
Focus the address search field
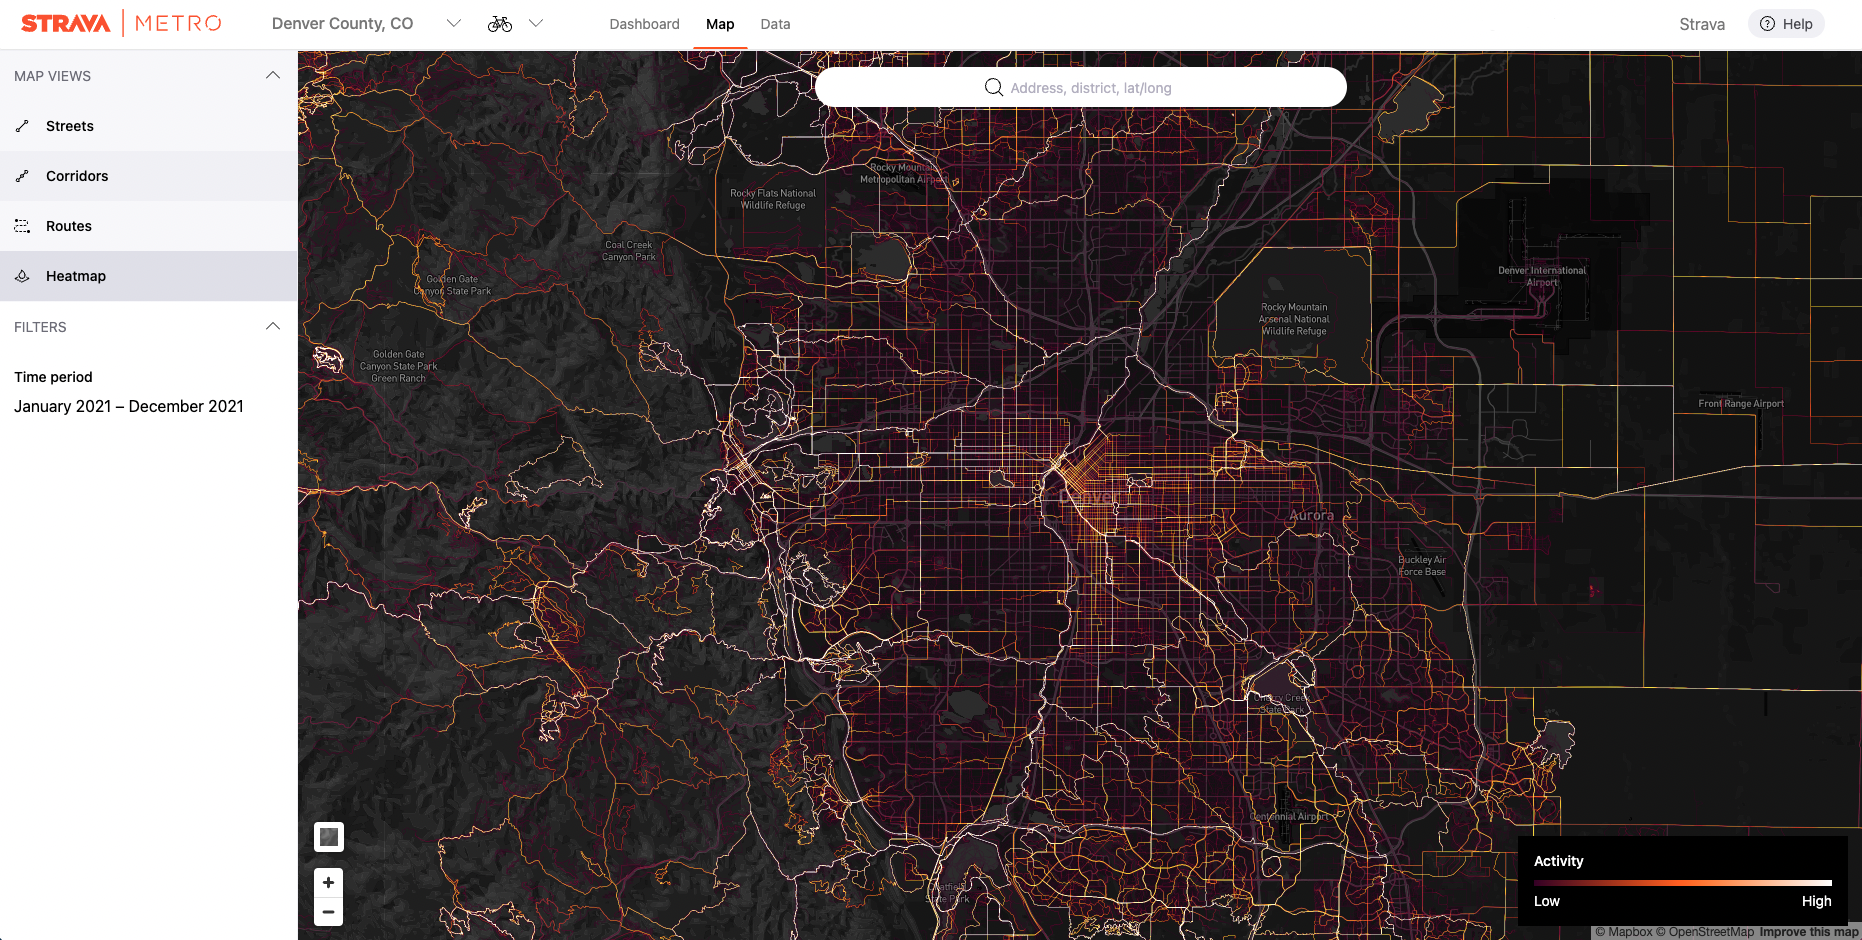coord(1081,87)
